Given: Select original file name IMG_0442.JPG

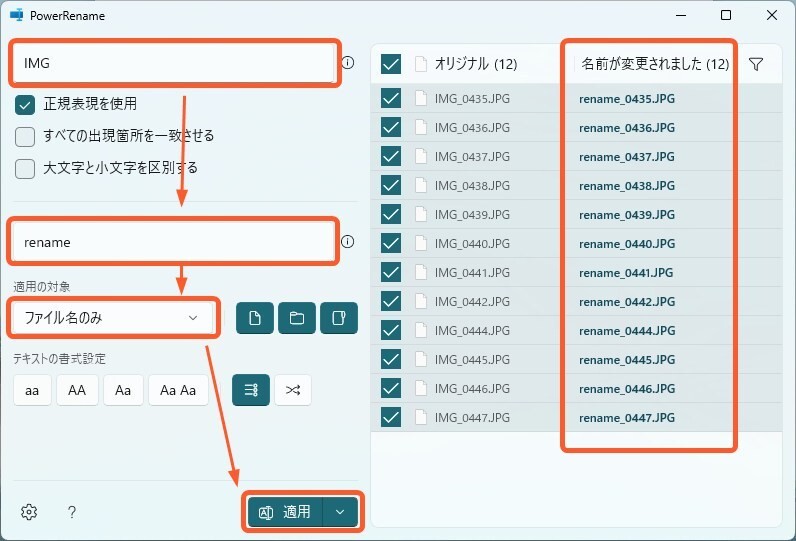Looking at the screenshot, I should coord(472,301).
